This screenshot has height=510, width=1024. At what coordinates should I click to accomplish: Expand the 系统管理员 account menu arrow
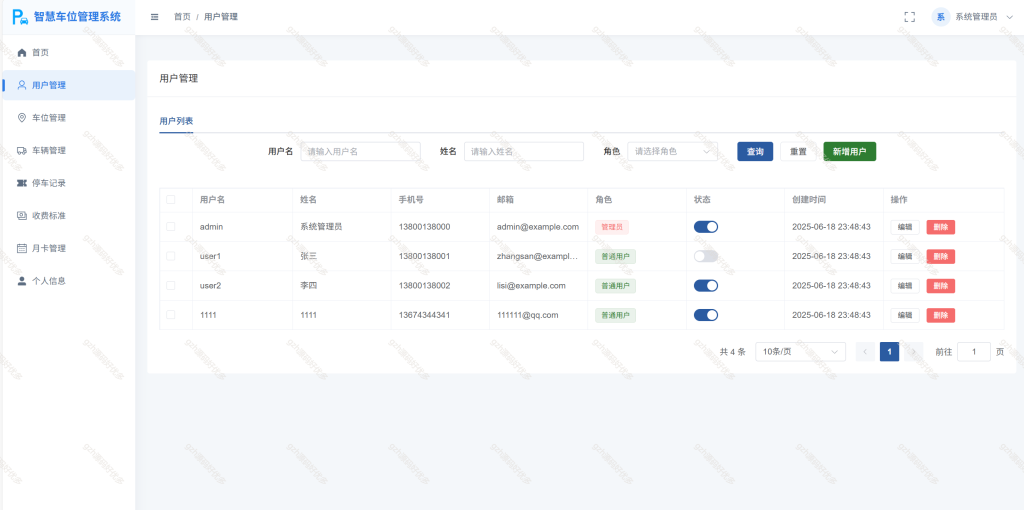[x=1010, y=18]
